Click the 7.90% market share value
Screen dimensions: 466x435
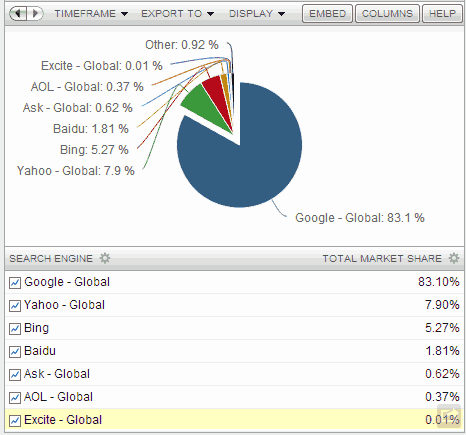442,305
